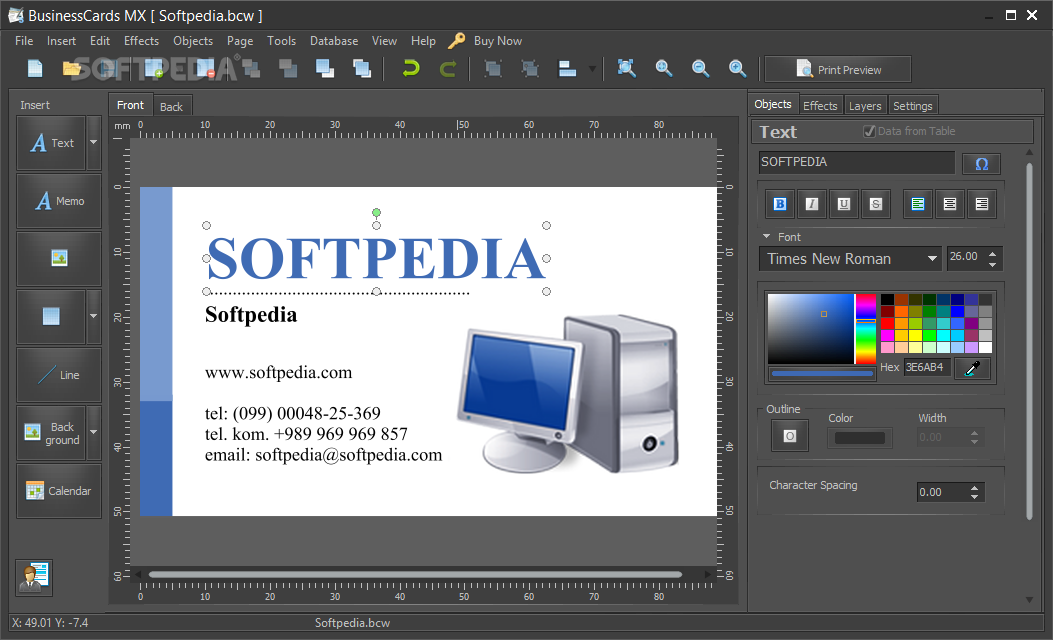Click the SOFTPEDIA text input field
This screenshot has width=1053, height=640.
pyautogui.click(x=856, y=162)
